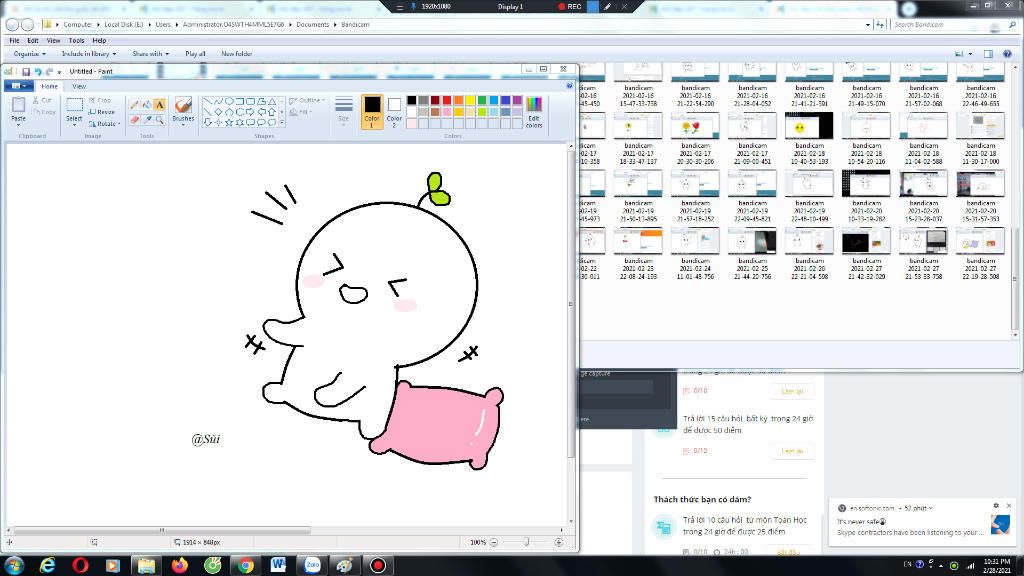1024x576 pixels.
Task: Open Opera browser from taskbar
Action: 80,565
